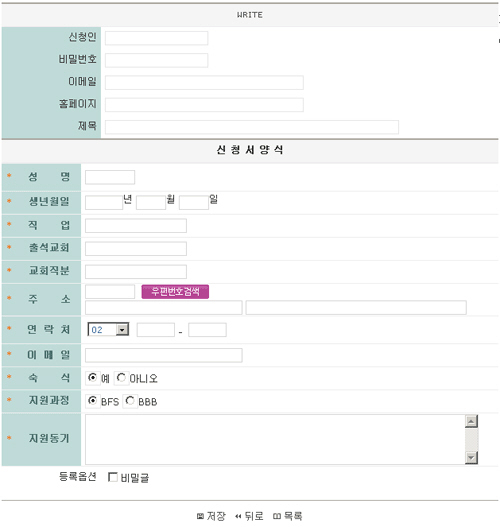The image size is (500, 527).
Task: Click the 지원동기 text area
Action: coord(275,440)
